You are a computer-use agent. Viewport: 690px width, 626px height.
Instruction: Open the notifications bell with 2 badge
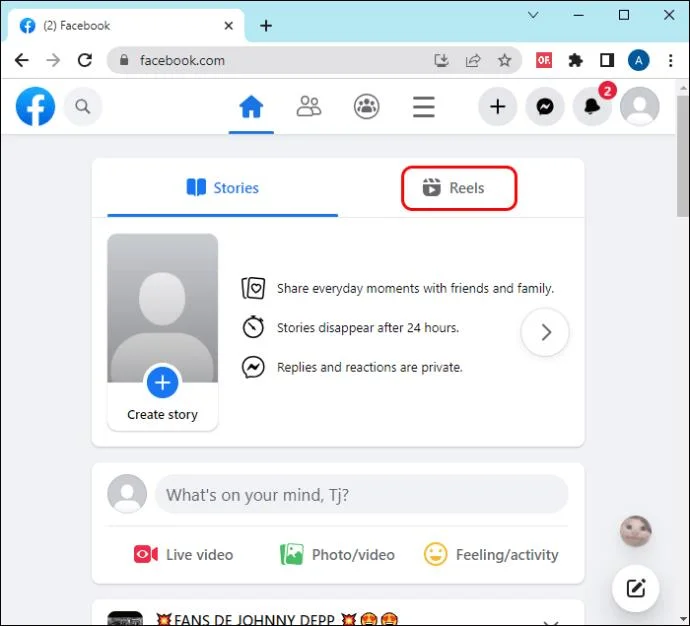click(592, 106)
